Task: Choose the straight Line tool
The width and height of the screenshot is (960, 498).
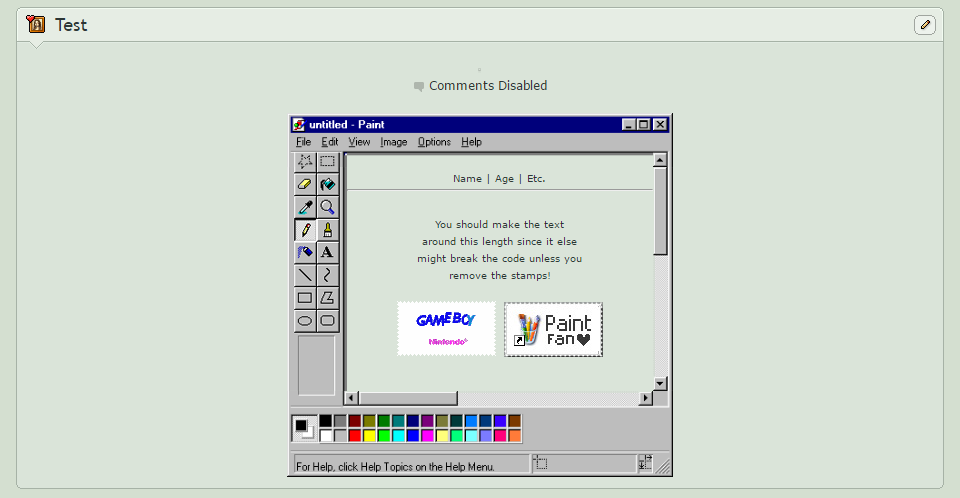Action: coord(305,275)
